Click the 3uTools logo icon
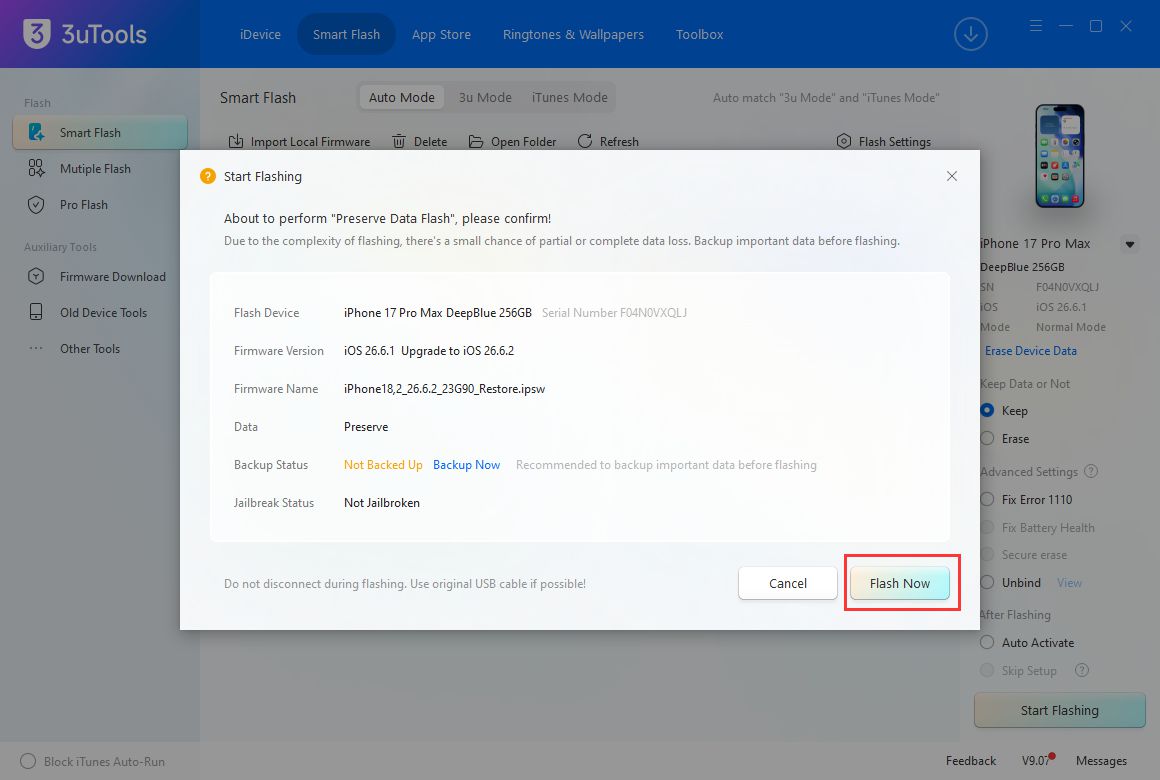Viewport: 1160px width, 780px height. tap(36, 33)
